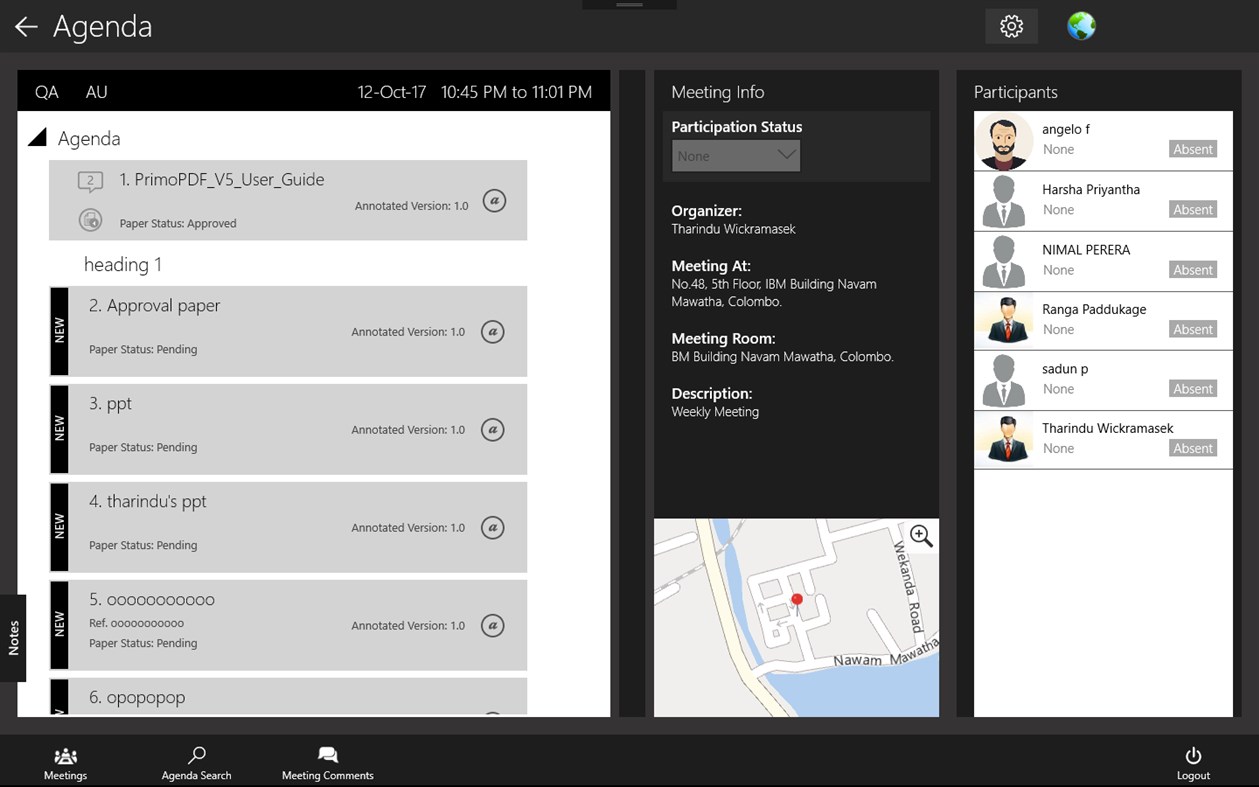The width and height of the screenshot is (1259, 787).
Task: Click the Meeting Room address text
Action: [782, 357]
